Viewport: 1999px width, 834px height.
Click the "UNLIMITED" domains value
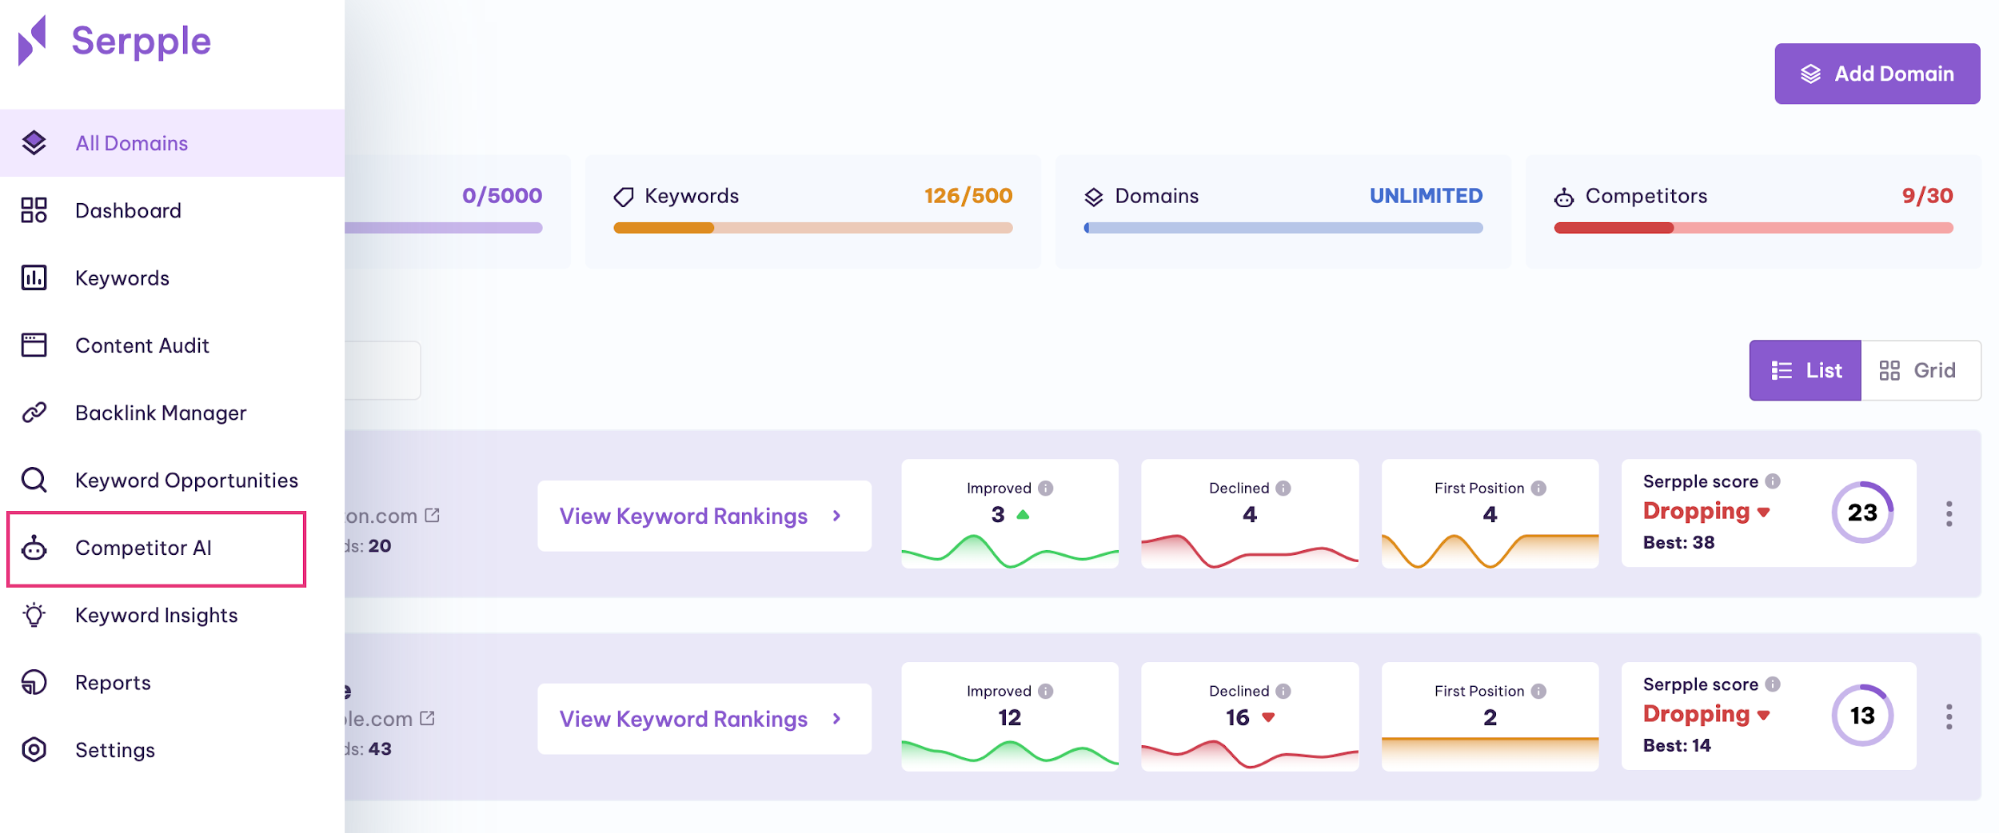click(x=1426, y=196)
